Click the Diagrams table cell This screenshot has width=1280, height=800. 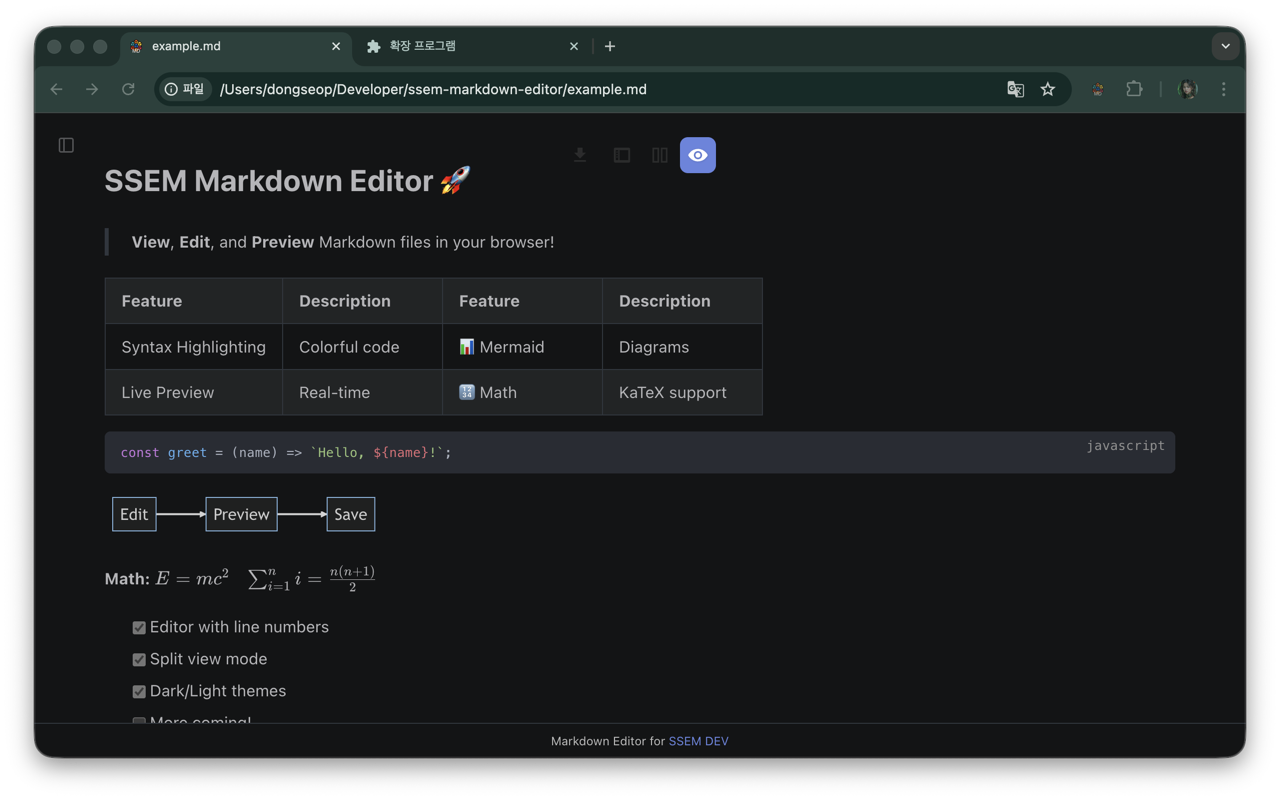click(682, 347)
